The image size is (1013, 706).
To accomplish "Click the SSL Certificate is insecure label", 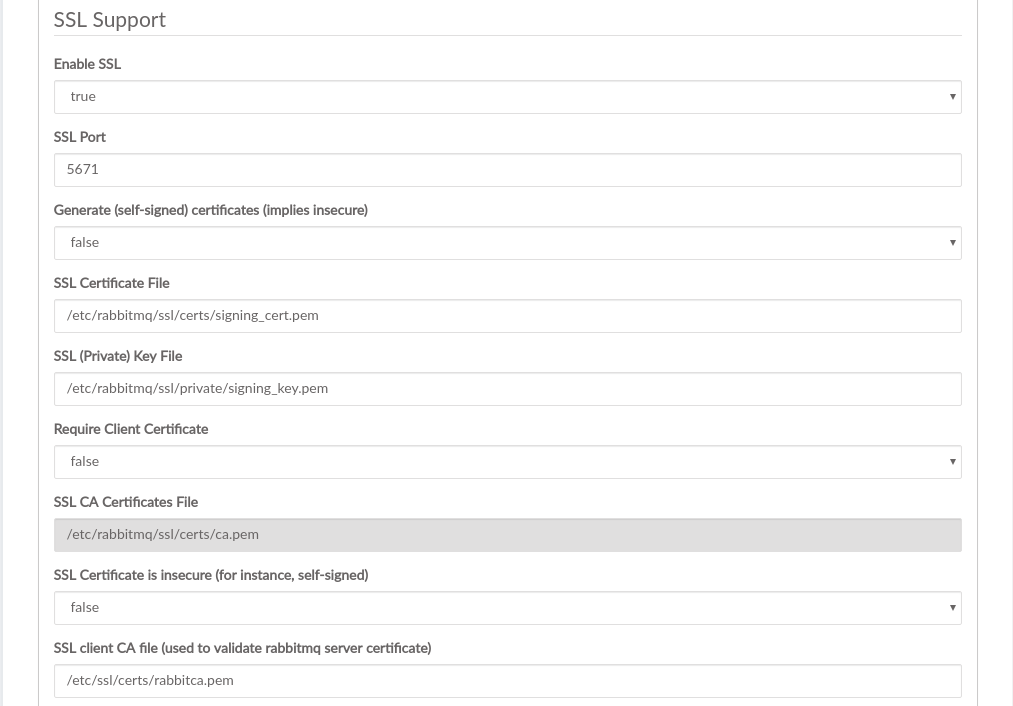I will (x=211, y=575).
